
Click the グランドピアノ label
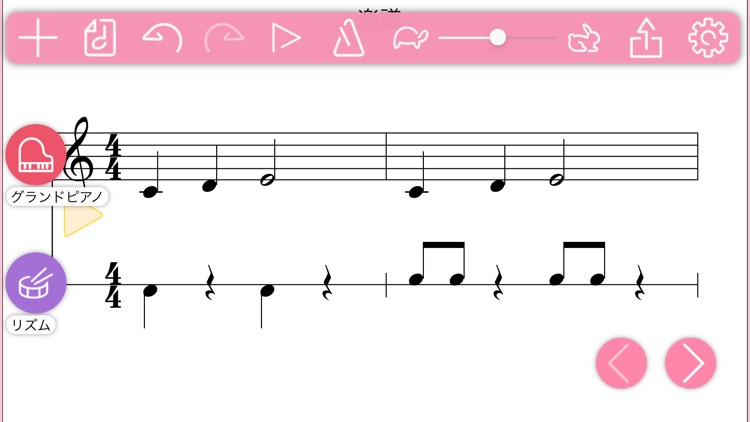pos(57,197)
